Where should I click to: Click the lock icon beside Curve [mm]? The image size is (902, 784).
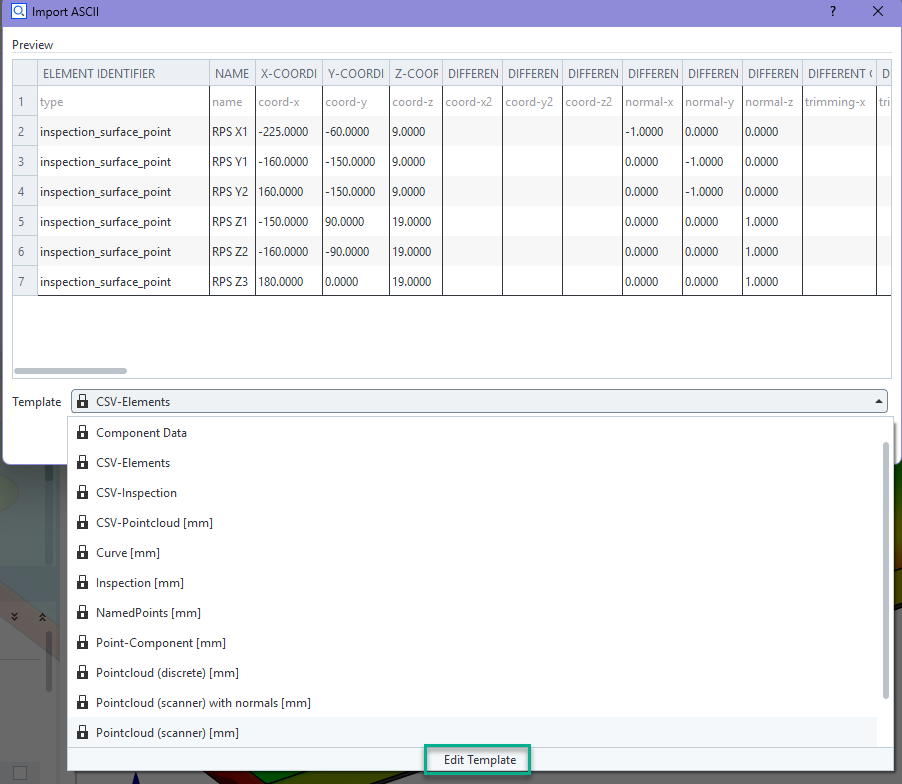[83, 553]
